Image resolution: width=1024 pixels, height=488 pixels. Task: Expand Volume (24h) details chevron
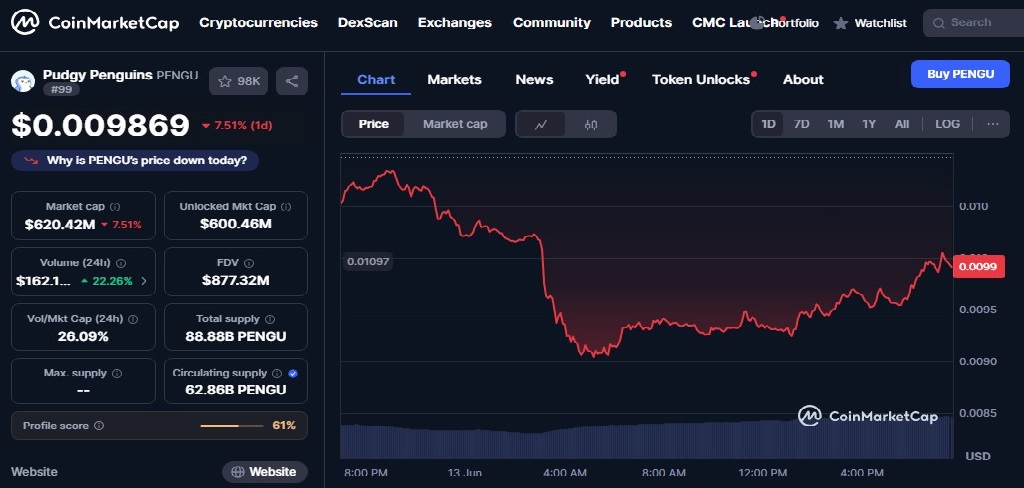(144, 282)
